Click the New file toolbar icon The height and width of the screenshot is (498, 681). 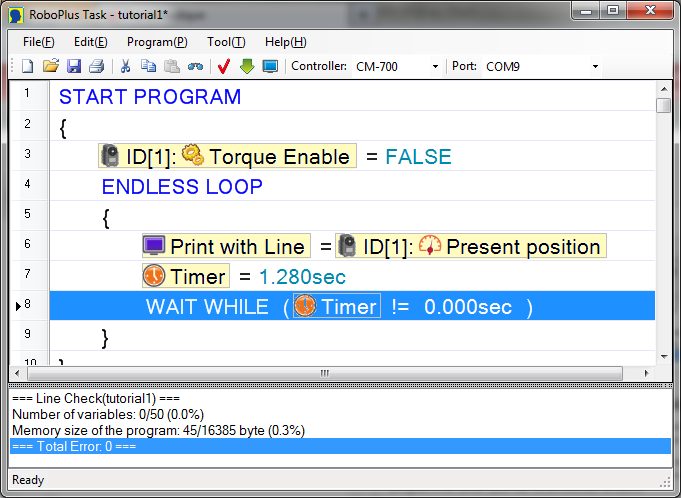pyautogui.click(x=28, y=67)
